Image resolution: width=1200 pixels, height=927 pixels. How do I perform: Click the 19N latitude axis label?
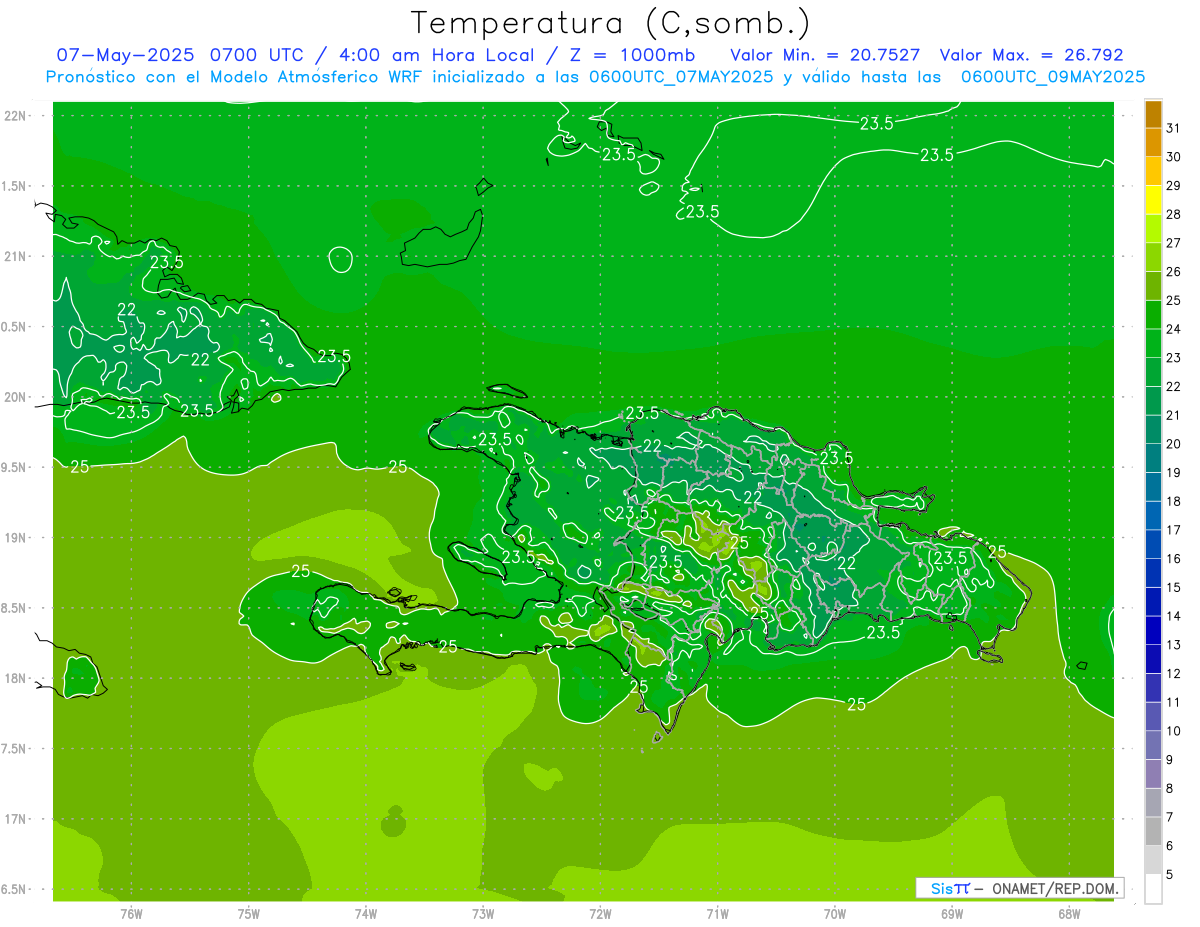pyautogui.click(x=15, y=538)
